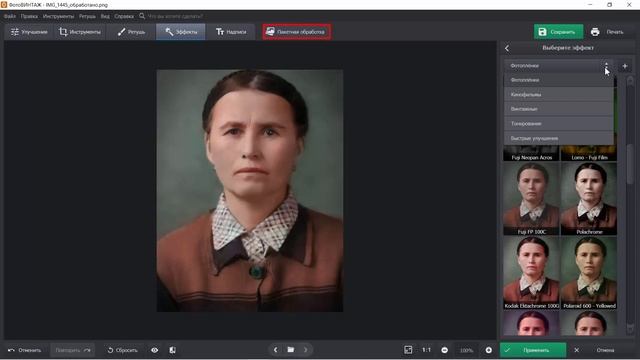Go to next image arrow
640x360 pixels.
(306, 350)
